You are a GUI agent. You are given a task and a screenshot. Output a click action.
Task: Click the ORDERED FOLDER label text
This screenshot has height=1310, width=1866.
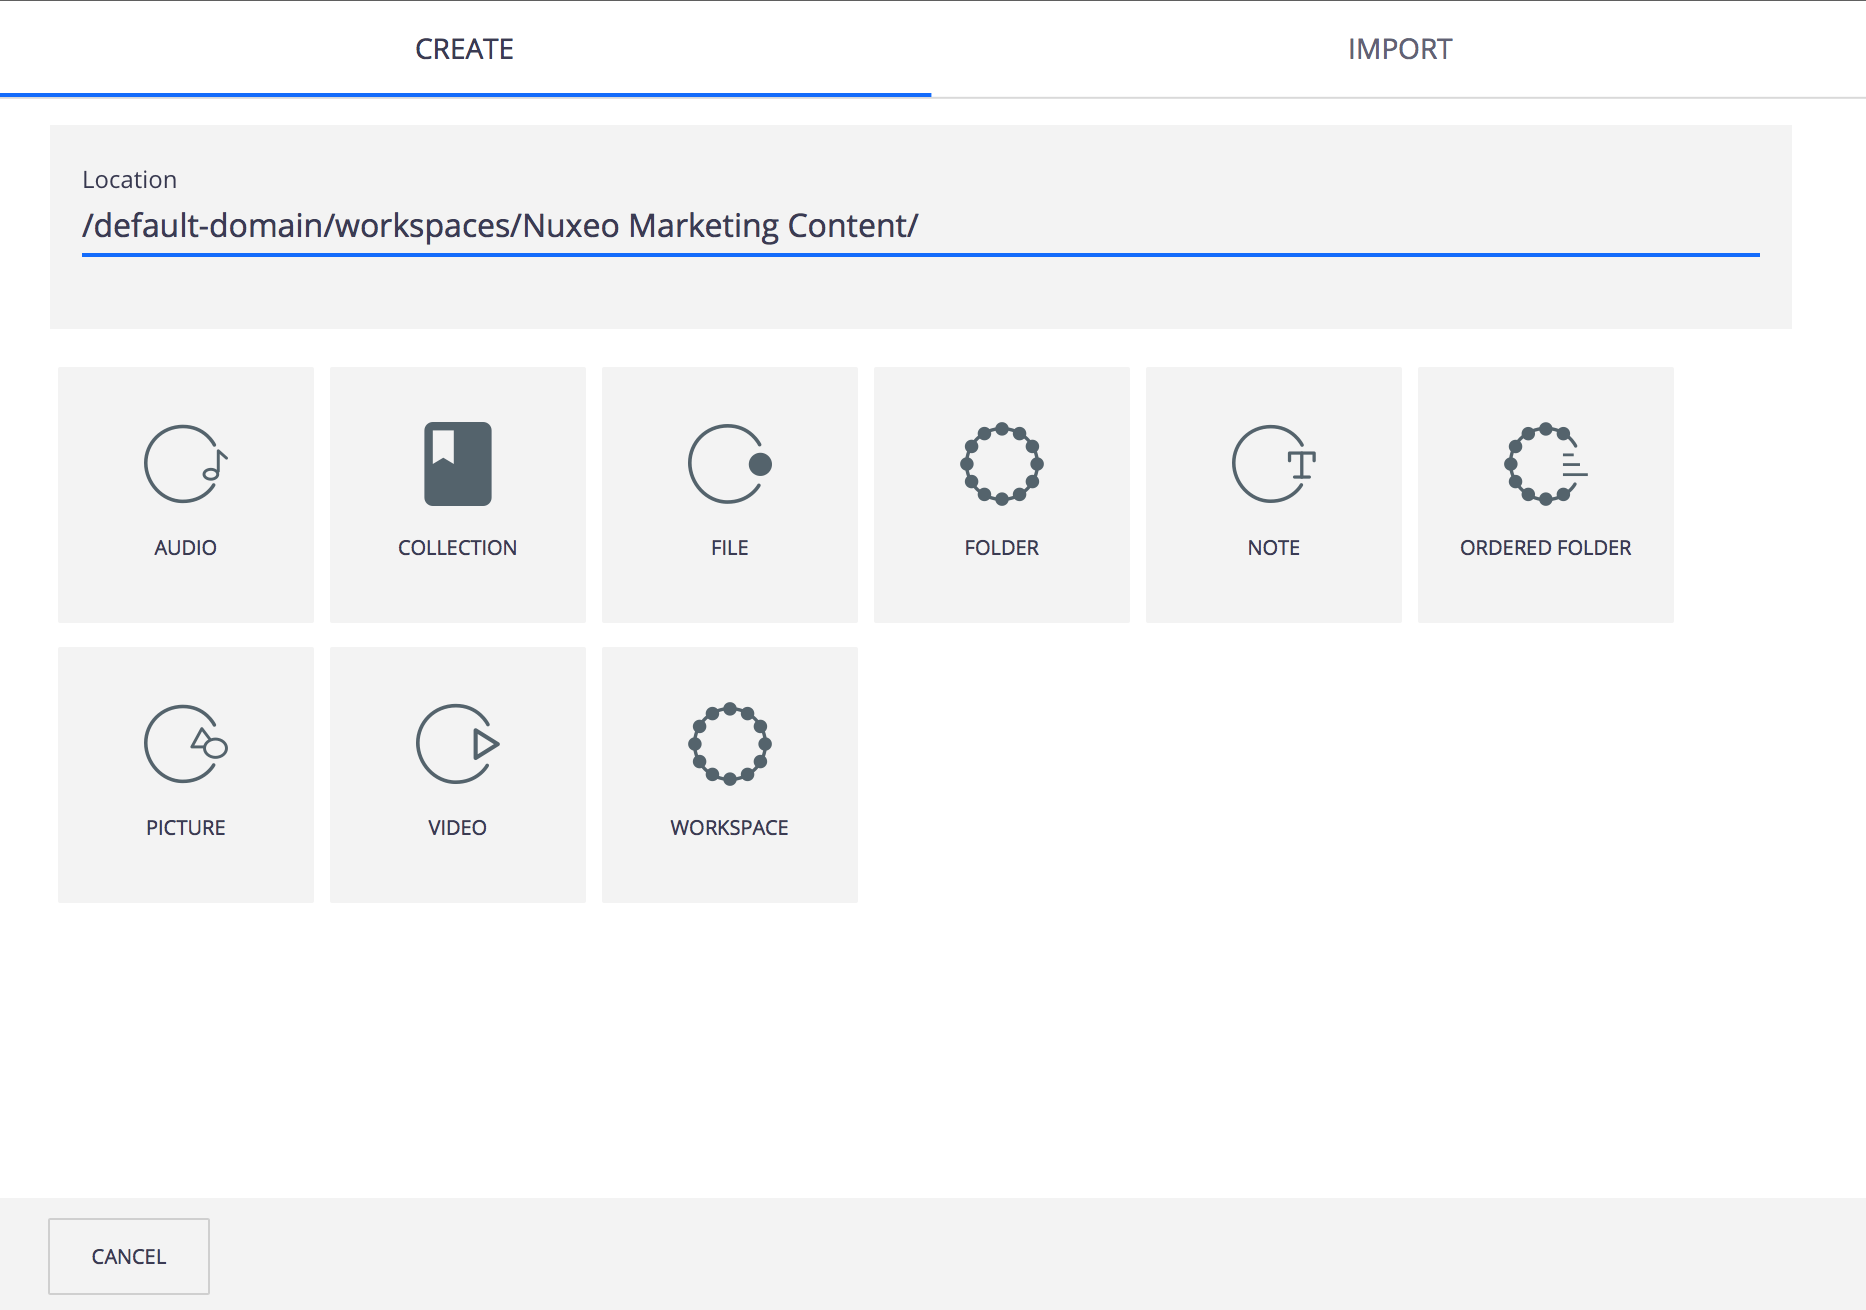(x=1546, y=548)
